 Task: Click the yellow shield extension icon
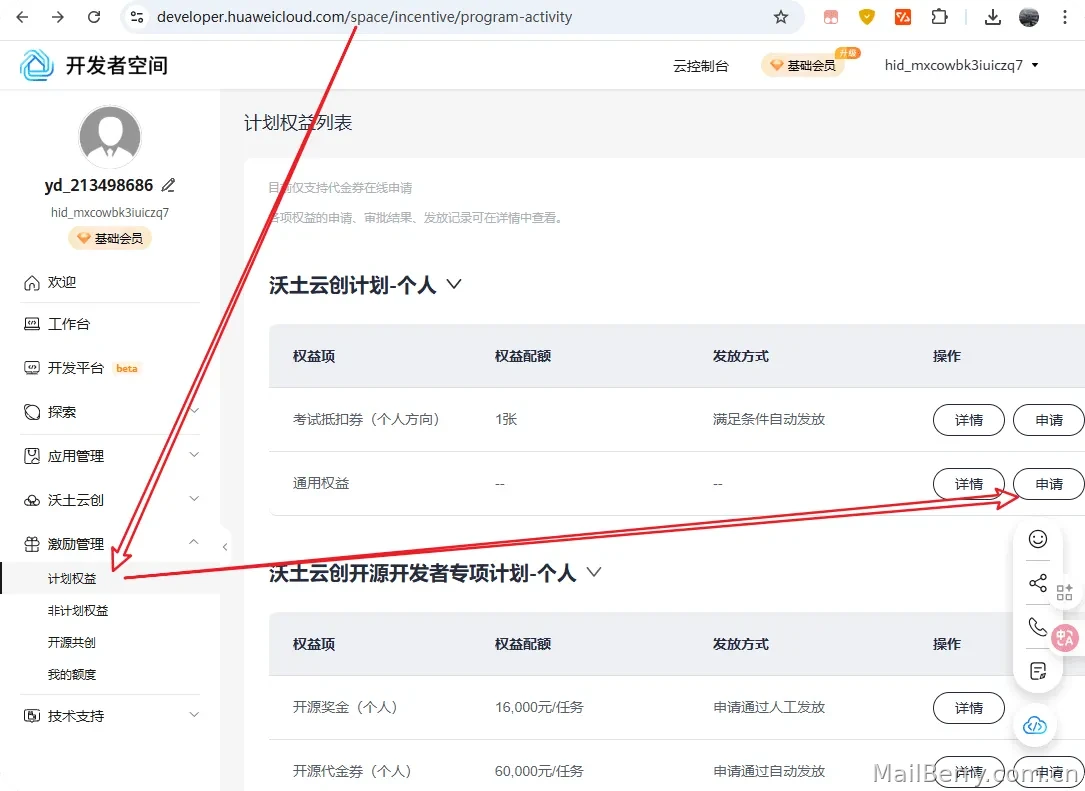(866, 17)
